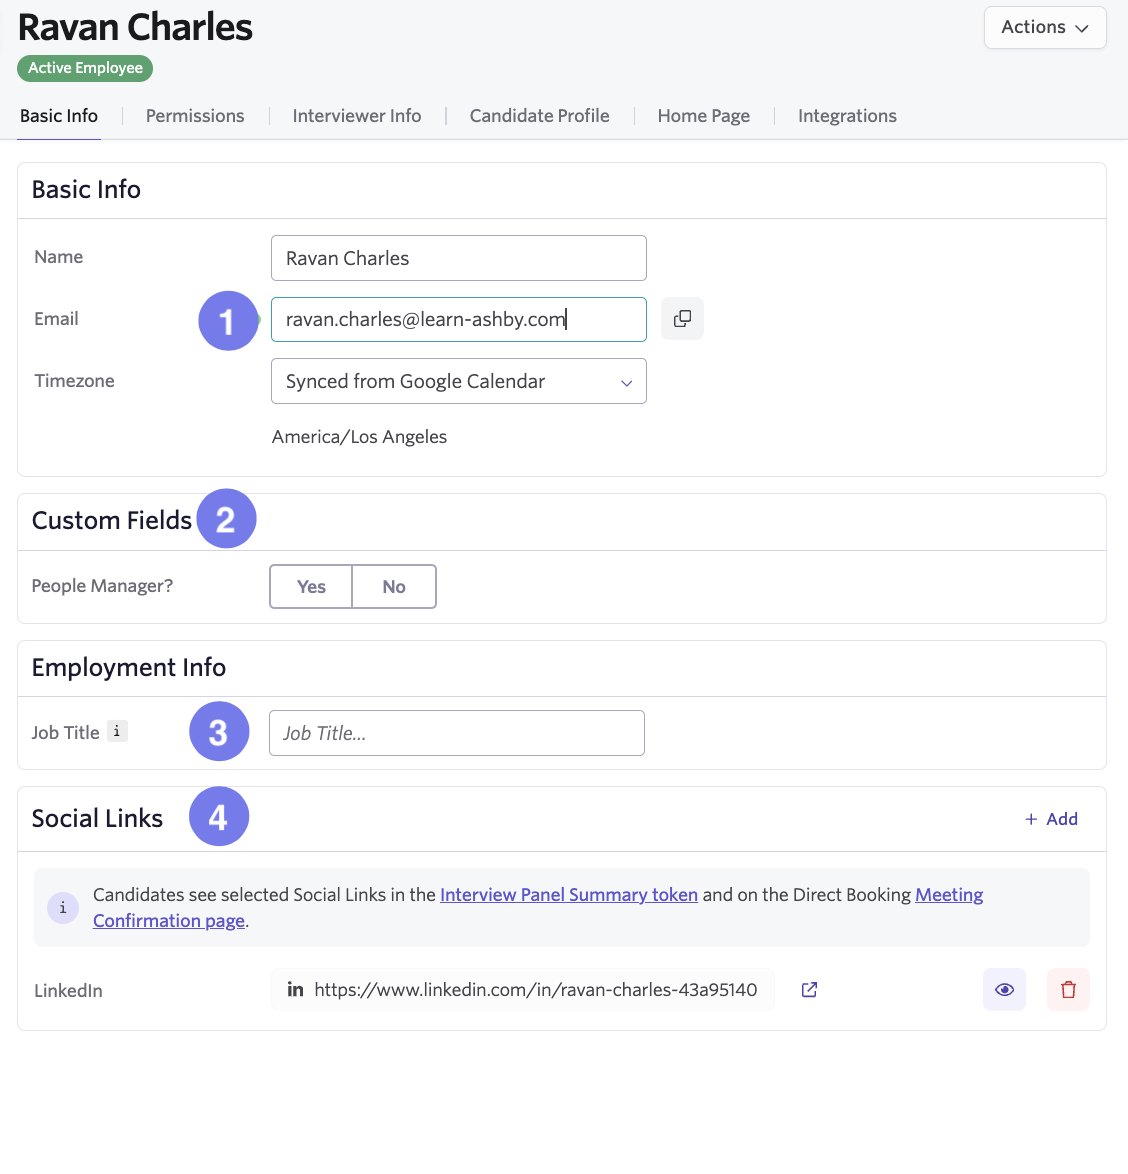Open the Interview Panel Summary token link
Image resolution: width=1128 pixels, height=1174 pixels.
click(x=569, y=895)
